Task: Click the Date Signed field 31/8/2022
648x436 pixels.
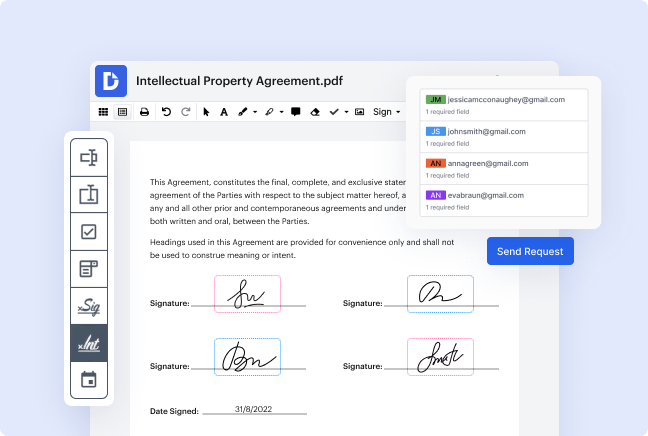Action: (252, 410)
